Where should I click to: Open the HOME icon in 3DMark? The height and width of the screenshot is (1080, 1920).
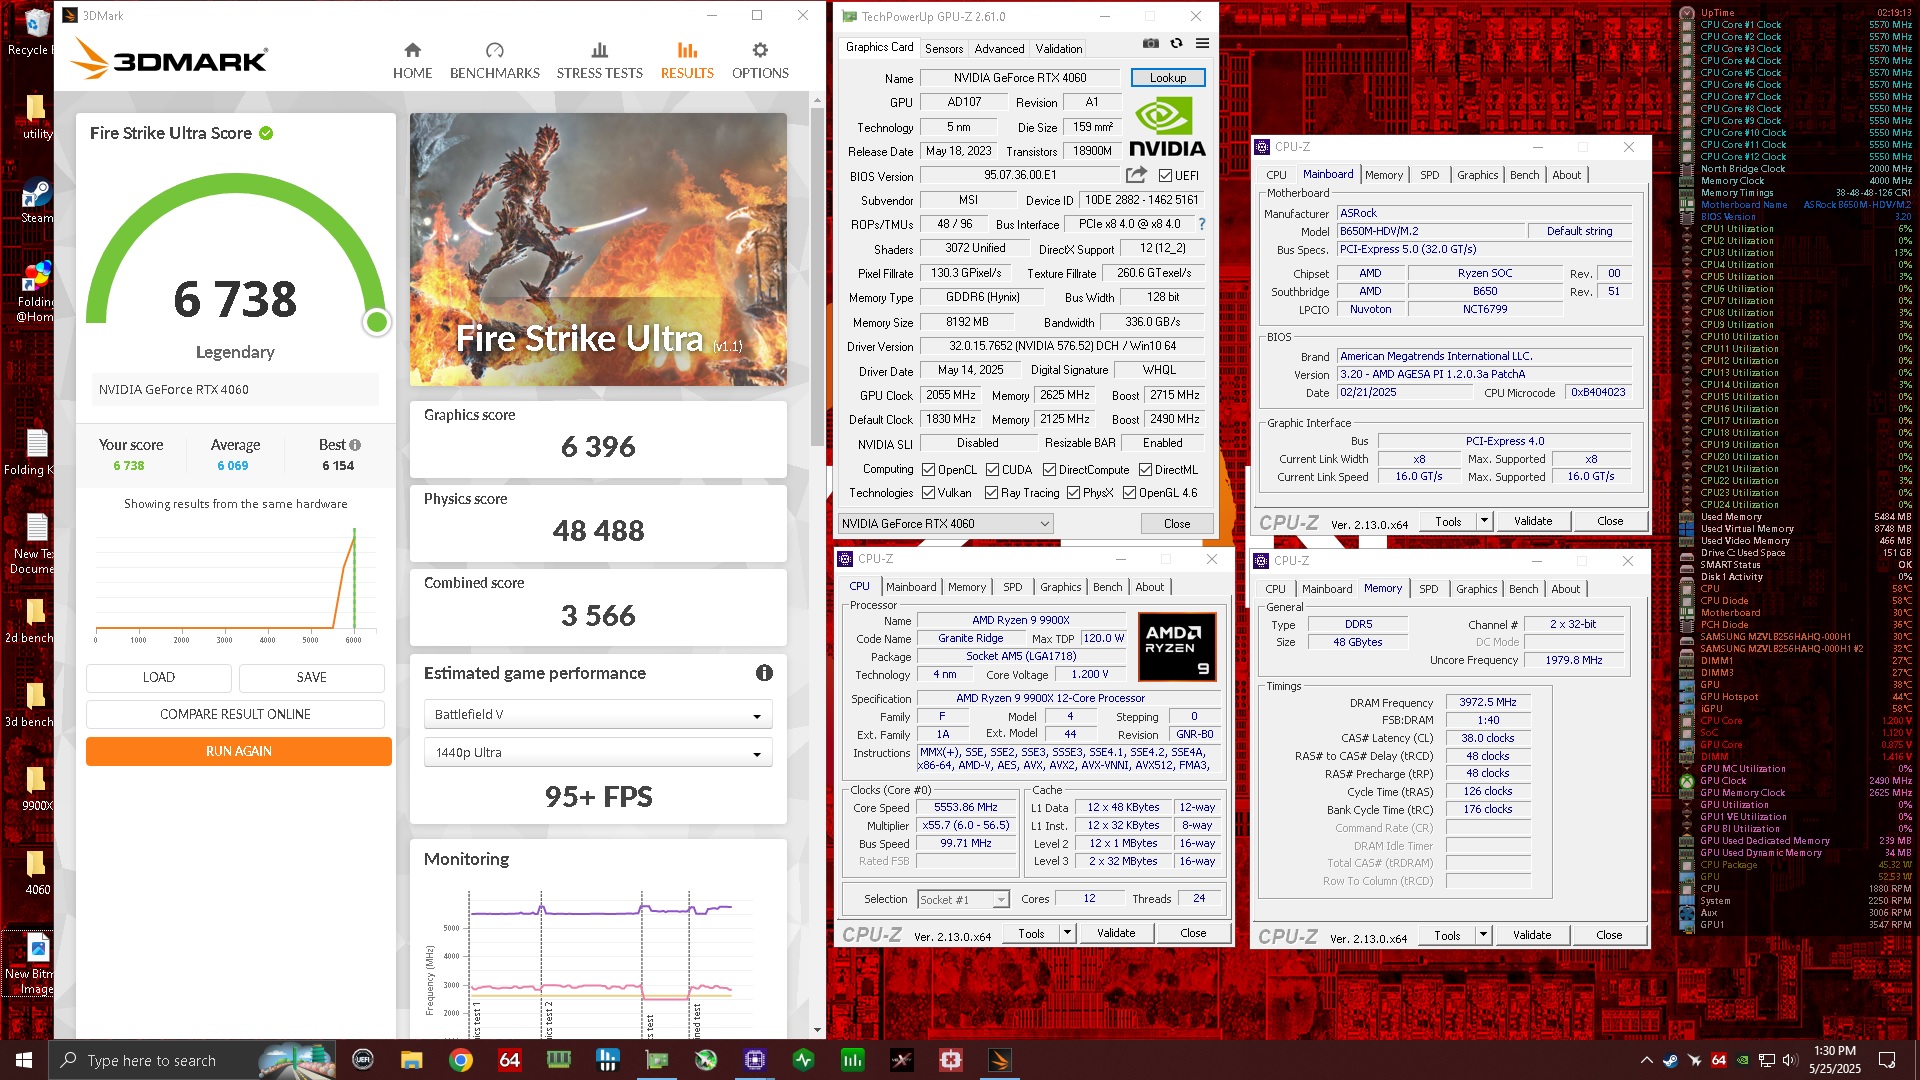pyautogui.click(x=412, y=61)
